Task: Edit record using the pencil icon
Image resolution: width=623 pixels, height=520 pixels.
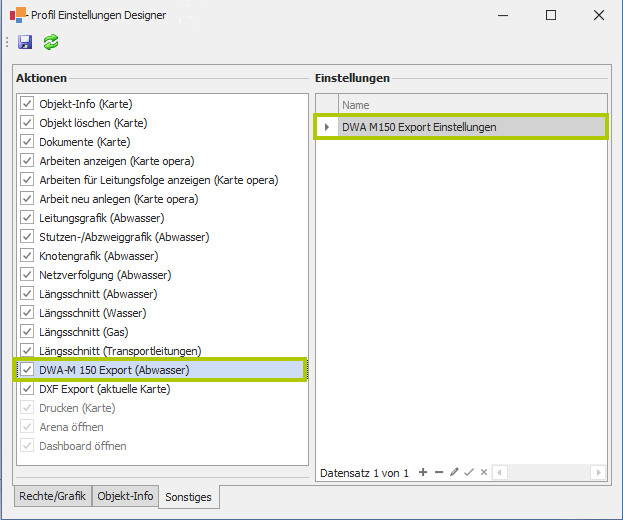Action: 454,472
